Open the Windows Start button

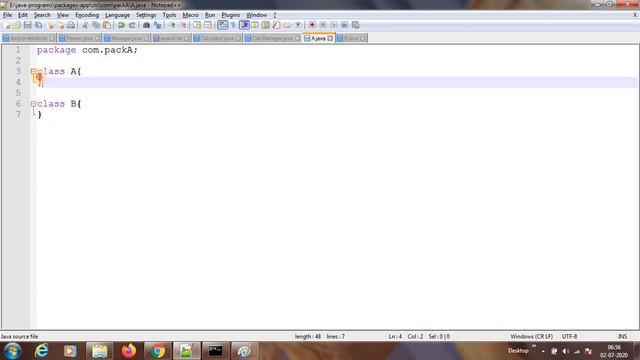click(x=12, y=351)
